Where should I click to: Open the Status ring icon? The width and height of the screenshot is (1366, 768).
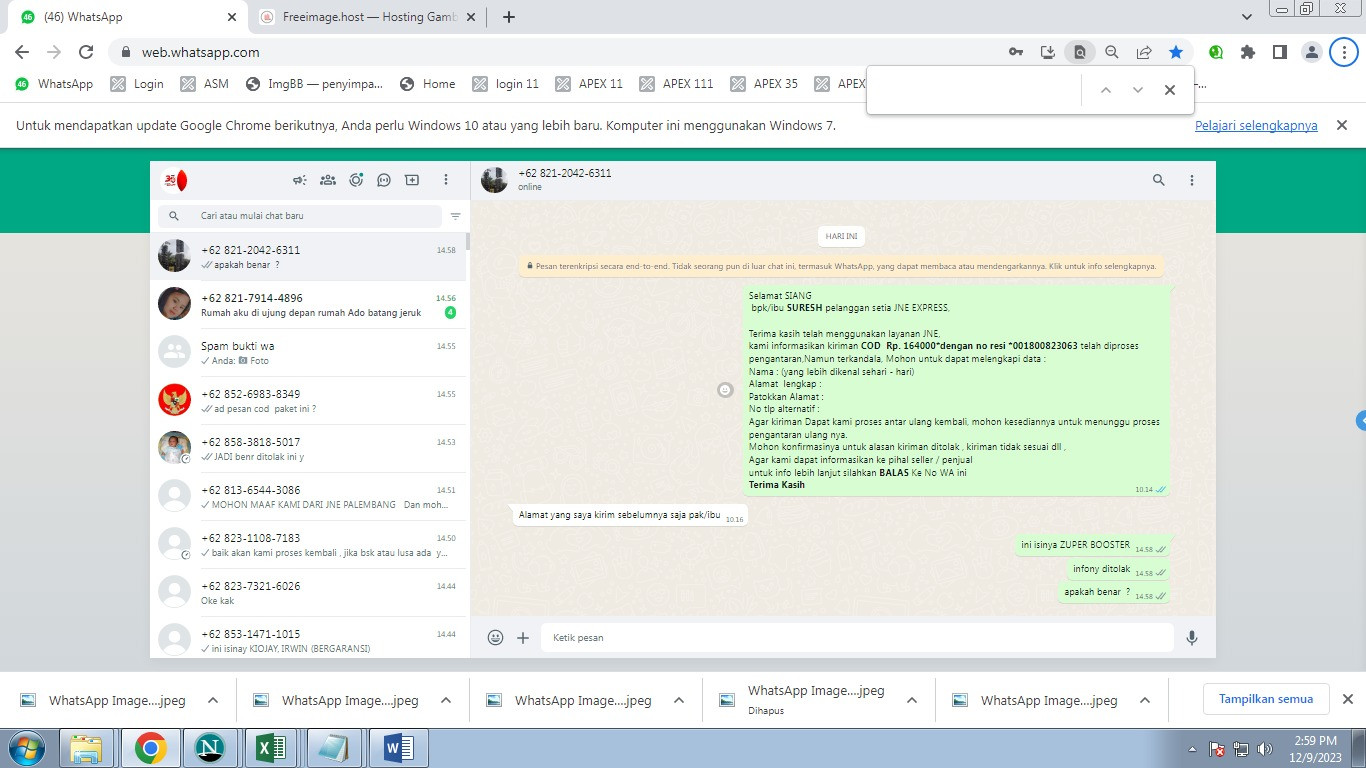pyautogui.click(x=356, y=180)
